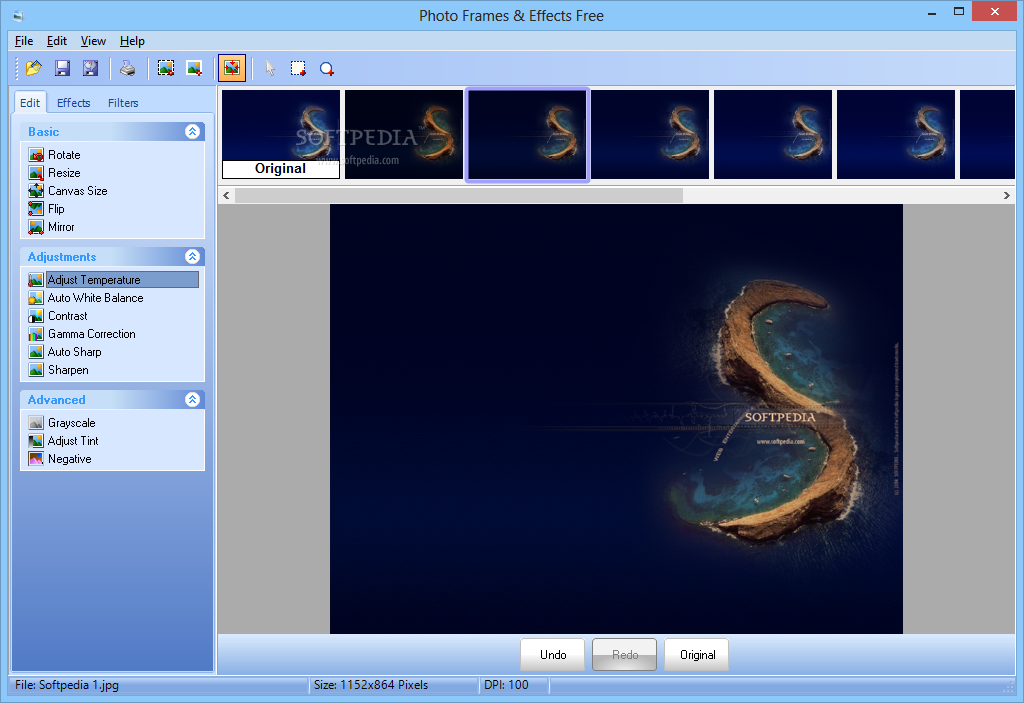The image size is (1024, 703).
Task: Select the second thumbnail with Softpedia watermark
Action: (x=404, y=134)
